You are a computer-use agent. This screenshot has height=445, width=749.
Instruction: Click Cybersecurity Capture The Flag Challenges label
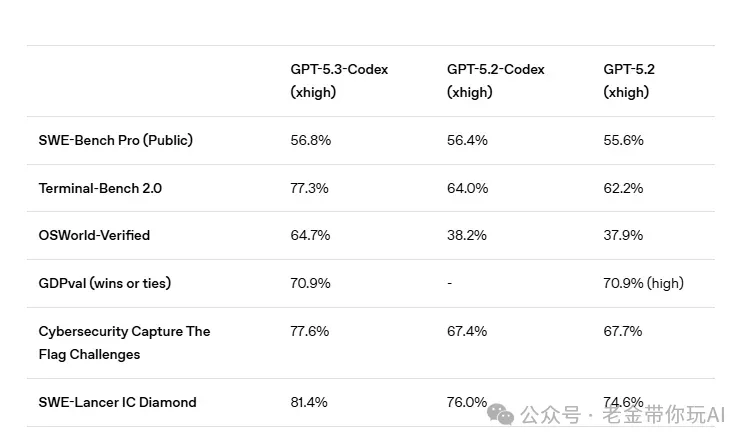tap(124, 342)
